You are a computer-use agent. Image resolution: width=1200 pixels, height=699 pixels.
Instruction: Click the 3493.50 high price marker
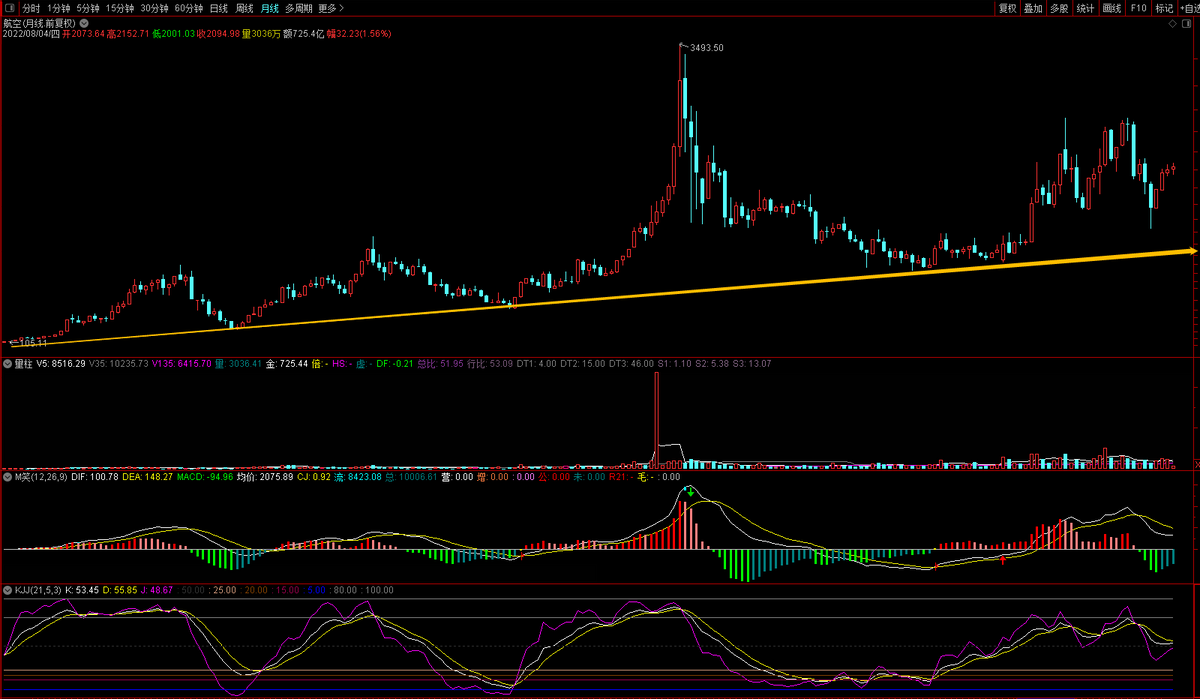coord(706,48)
